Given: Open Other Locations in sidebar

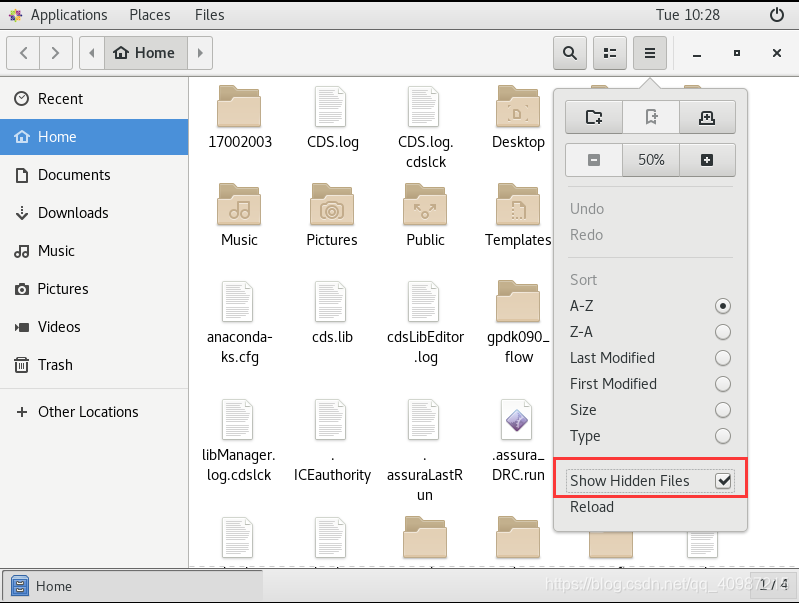Looking at the screenshot, I should pyautogui.click(x=88, y=412).
